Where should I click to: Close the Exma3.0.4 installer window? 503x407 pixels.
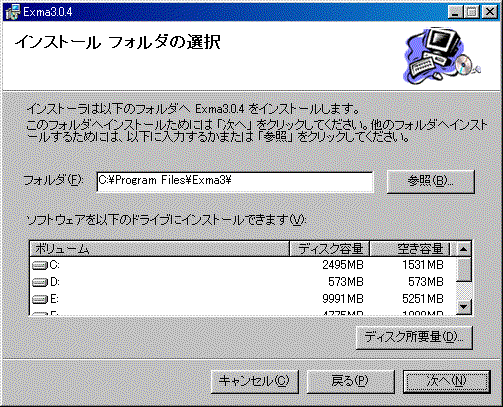point(490,12)
